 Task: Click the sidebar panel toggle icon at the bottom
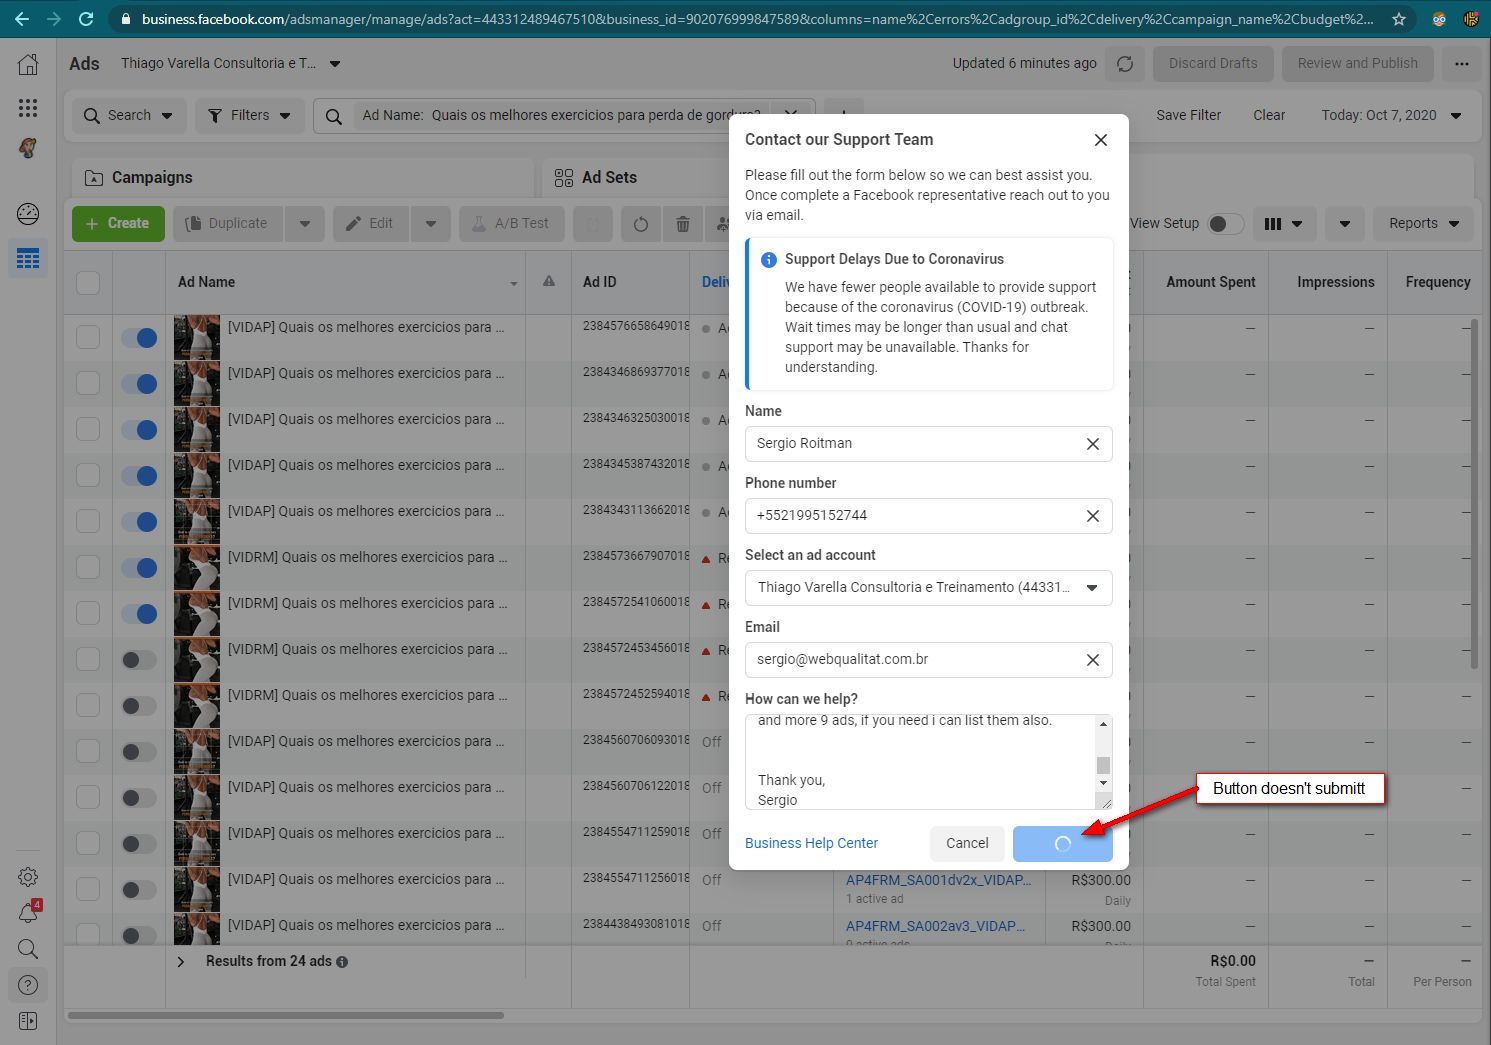click(x=28, y=1021)
